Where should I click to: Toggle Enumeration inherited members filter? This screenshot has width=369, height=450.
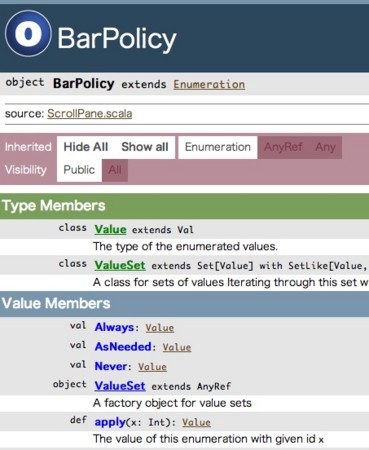coord(218,147)
